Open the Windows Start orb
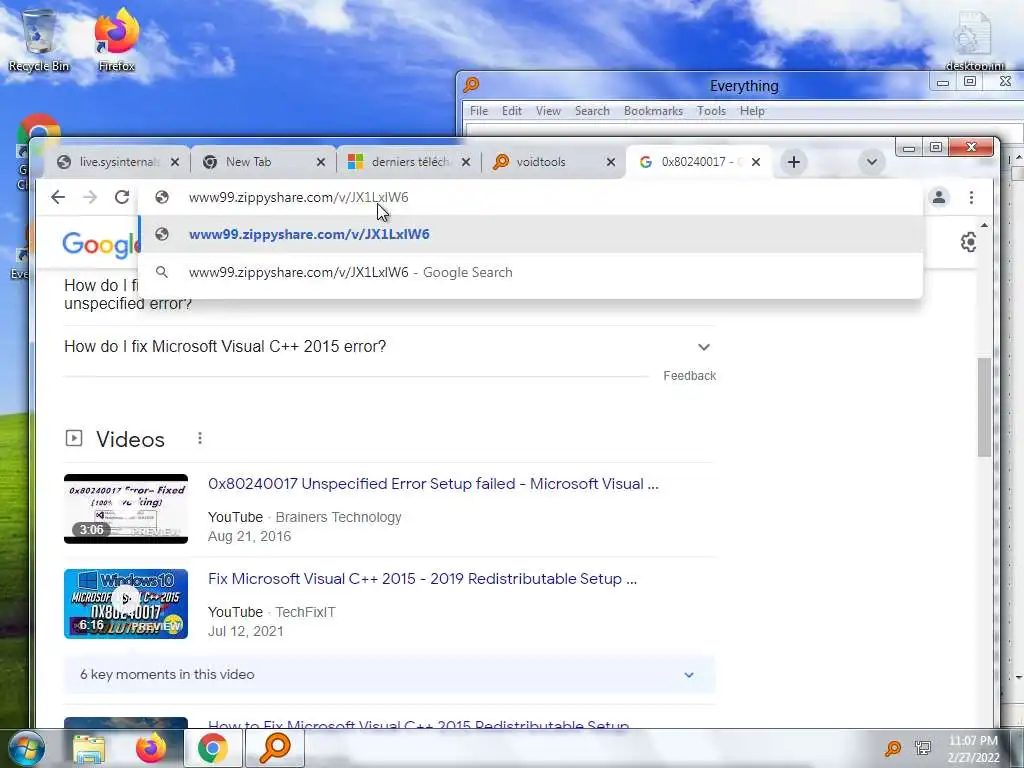Image resolution: width=1024 pixels, height=768 pixels. point(25,748)
